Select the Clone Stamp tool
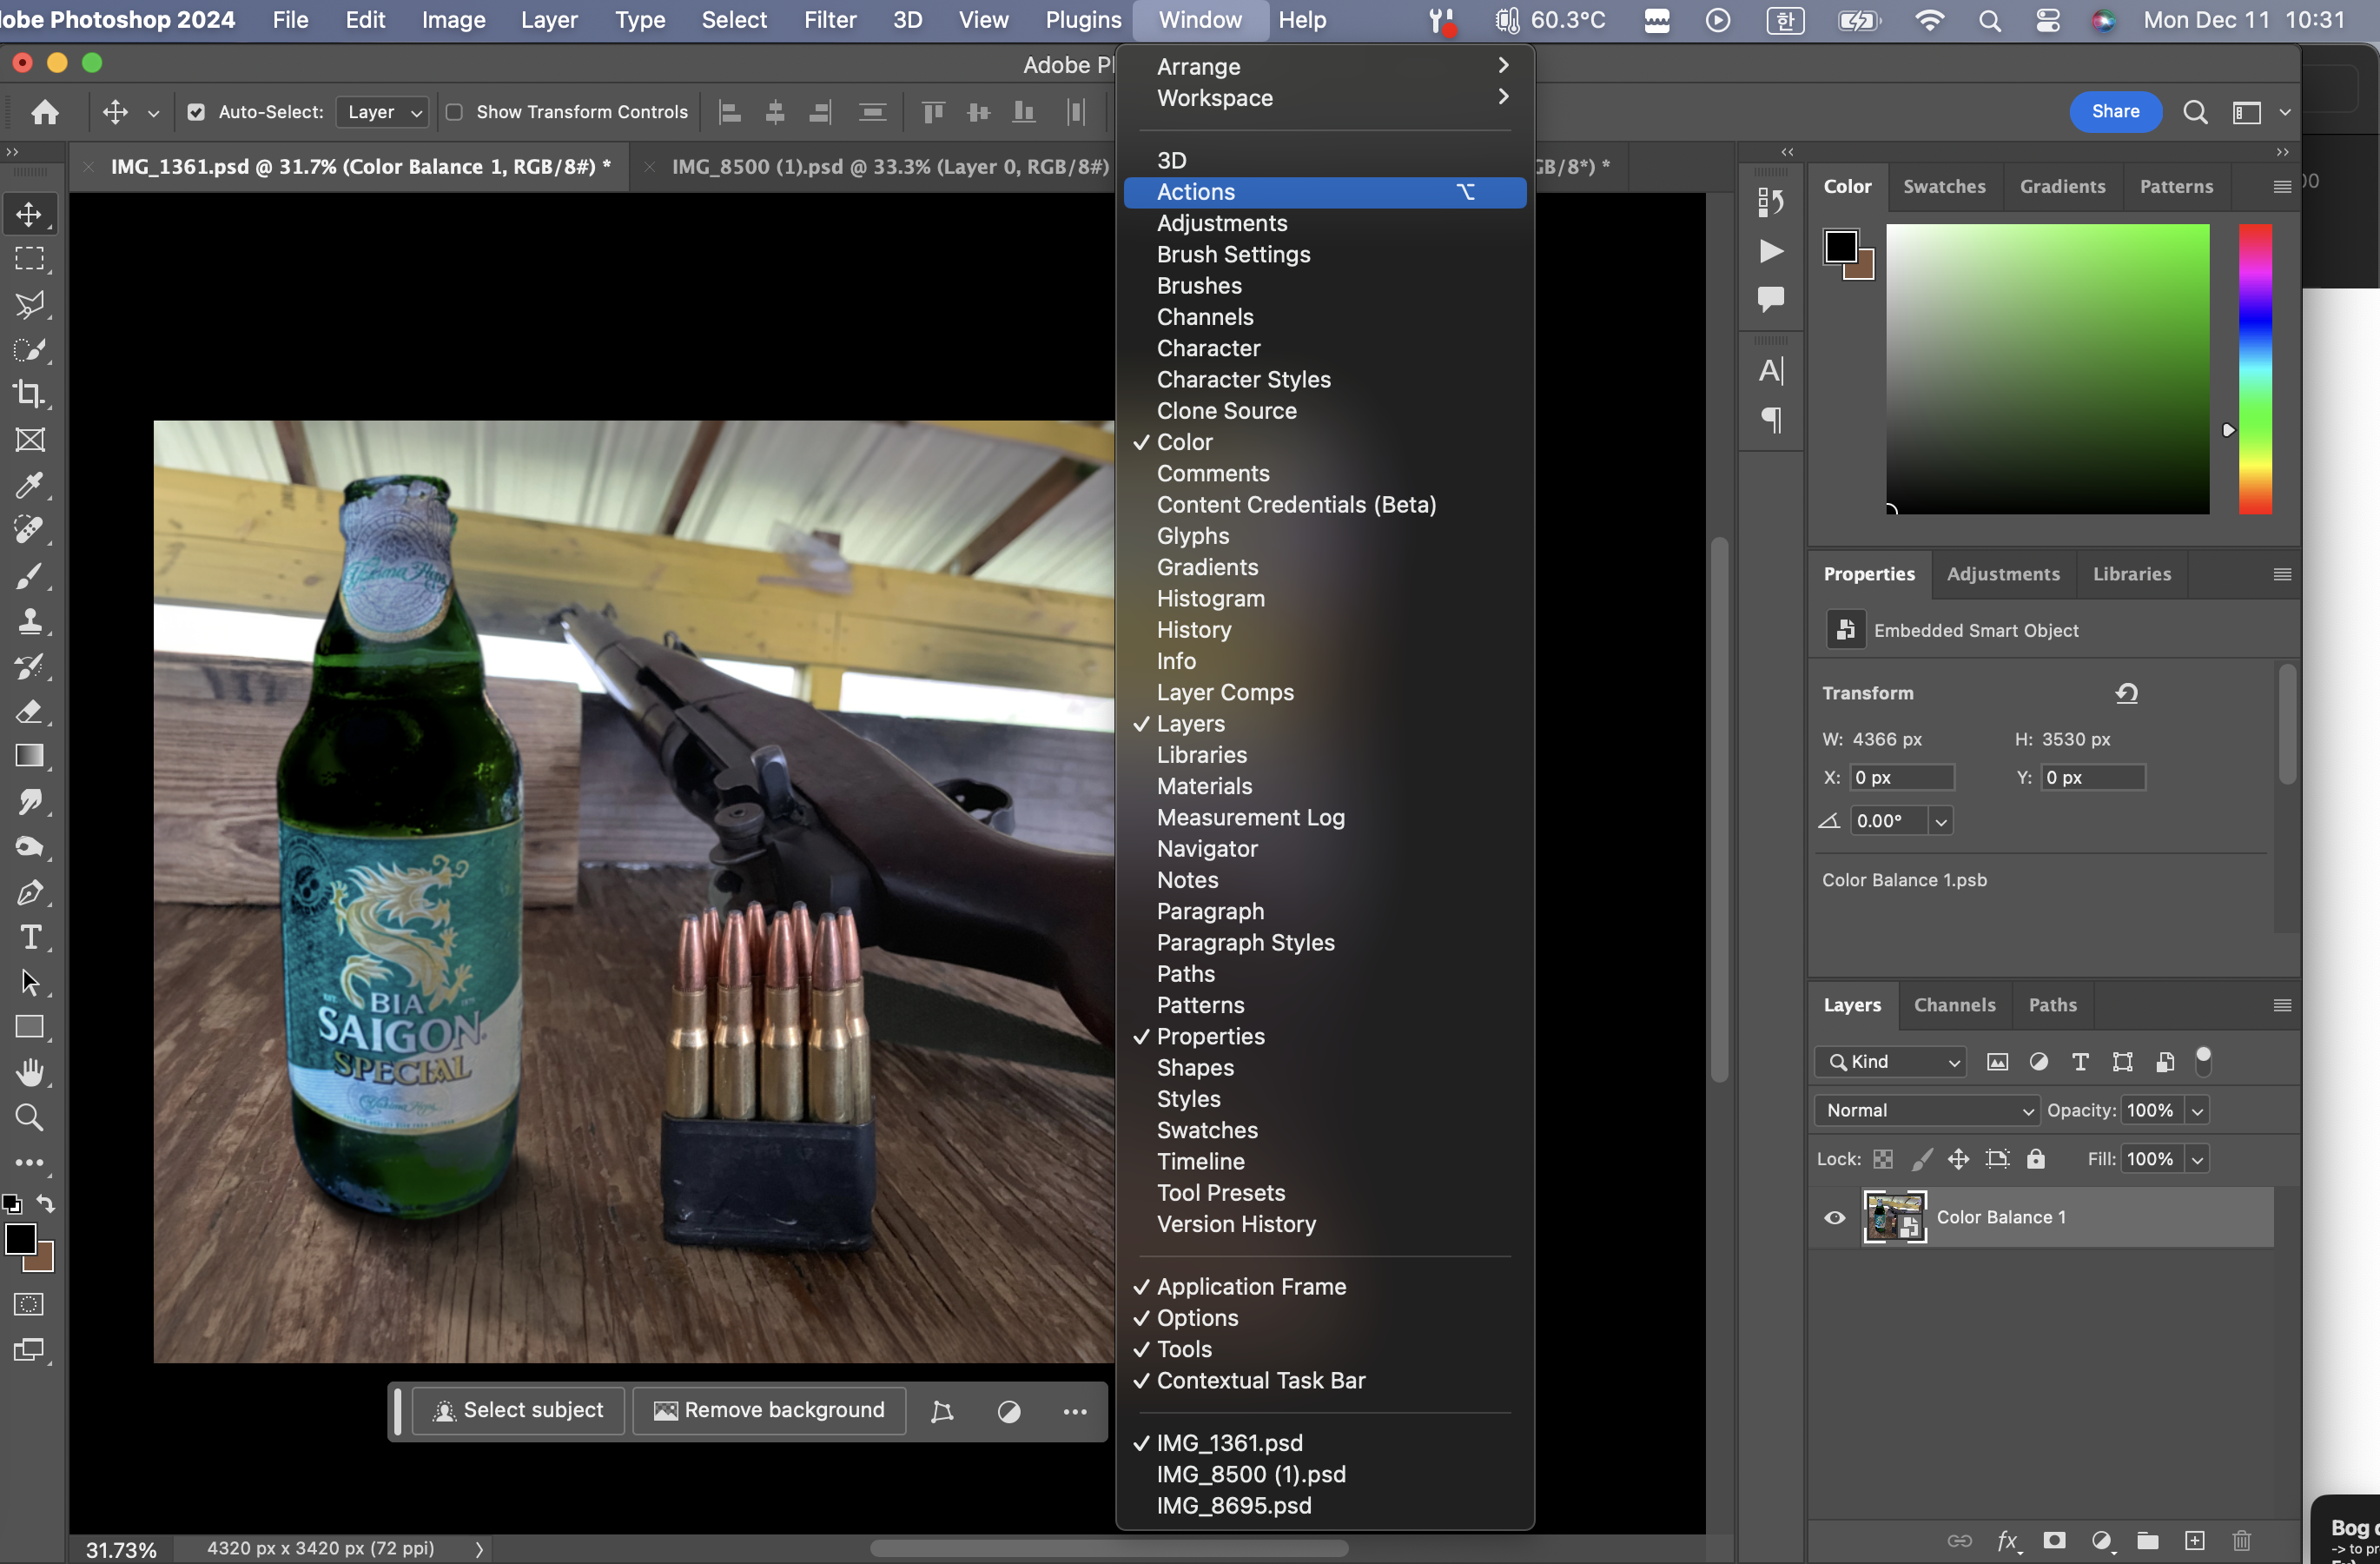 [x=29, y=621]
